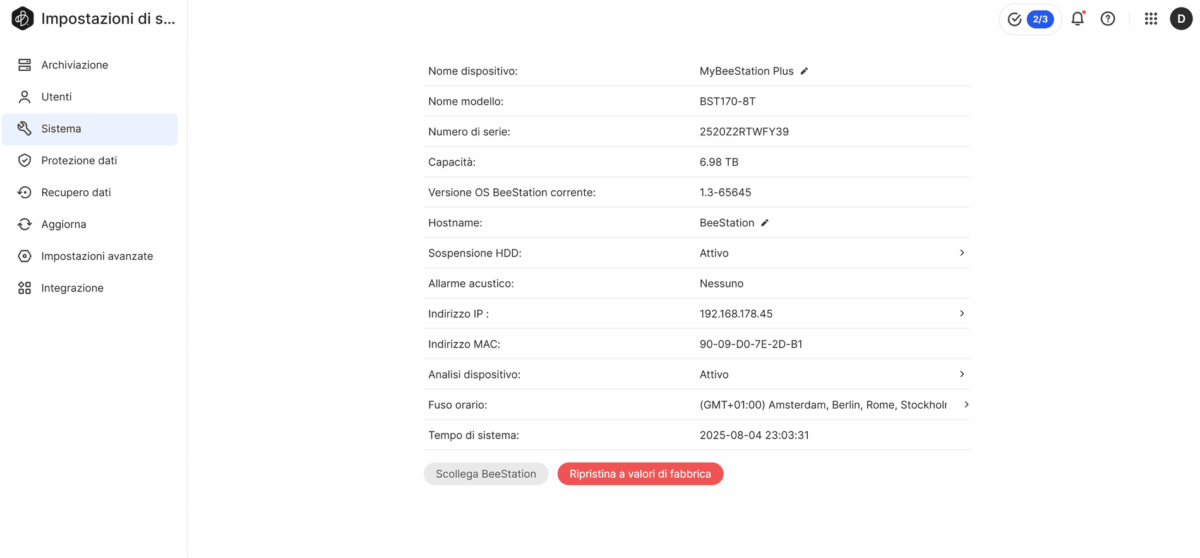
Task: Click Ripristina a valori di fabbrica
Action: coord(640,474)
